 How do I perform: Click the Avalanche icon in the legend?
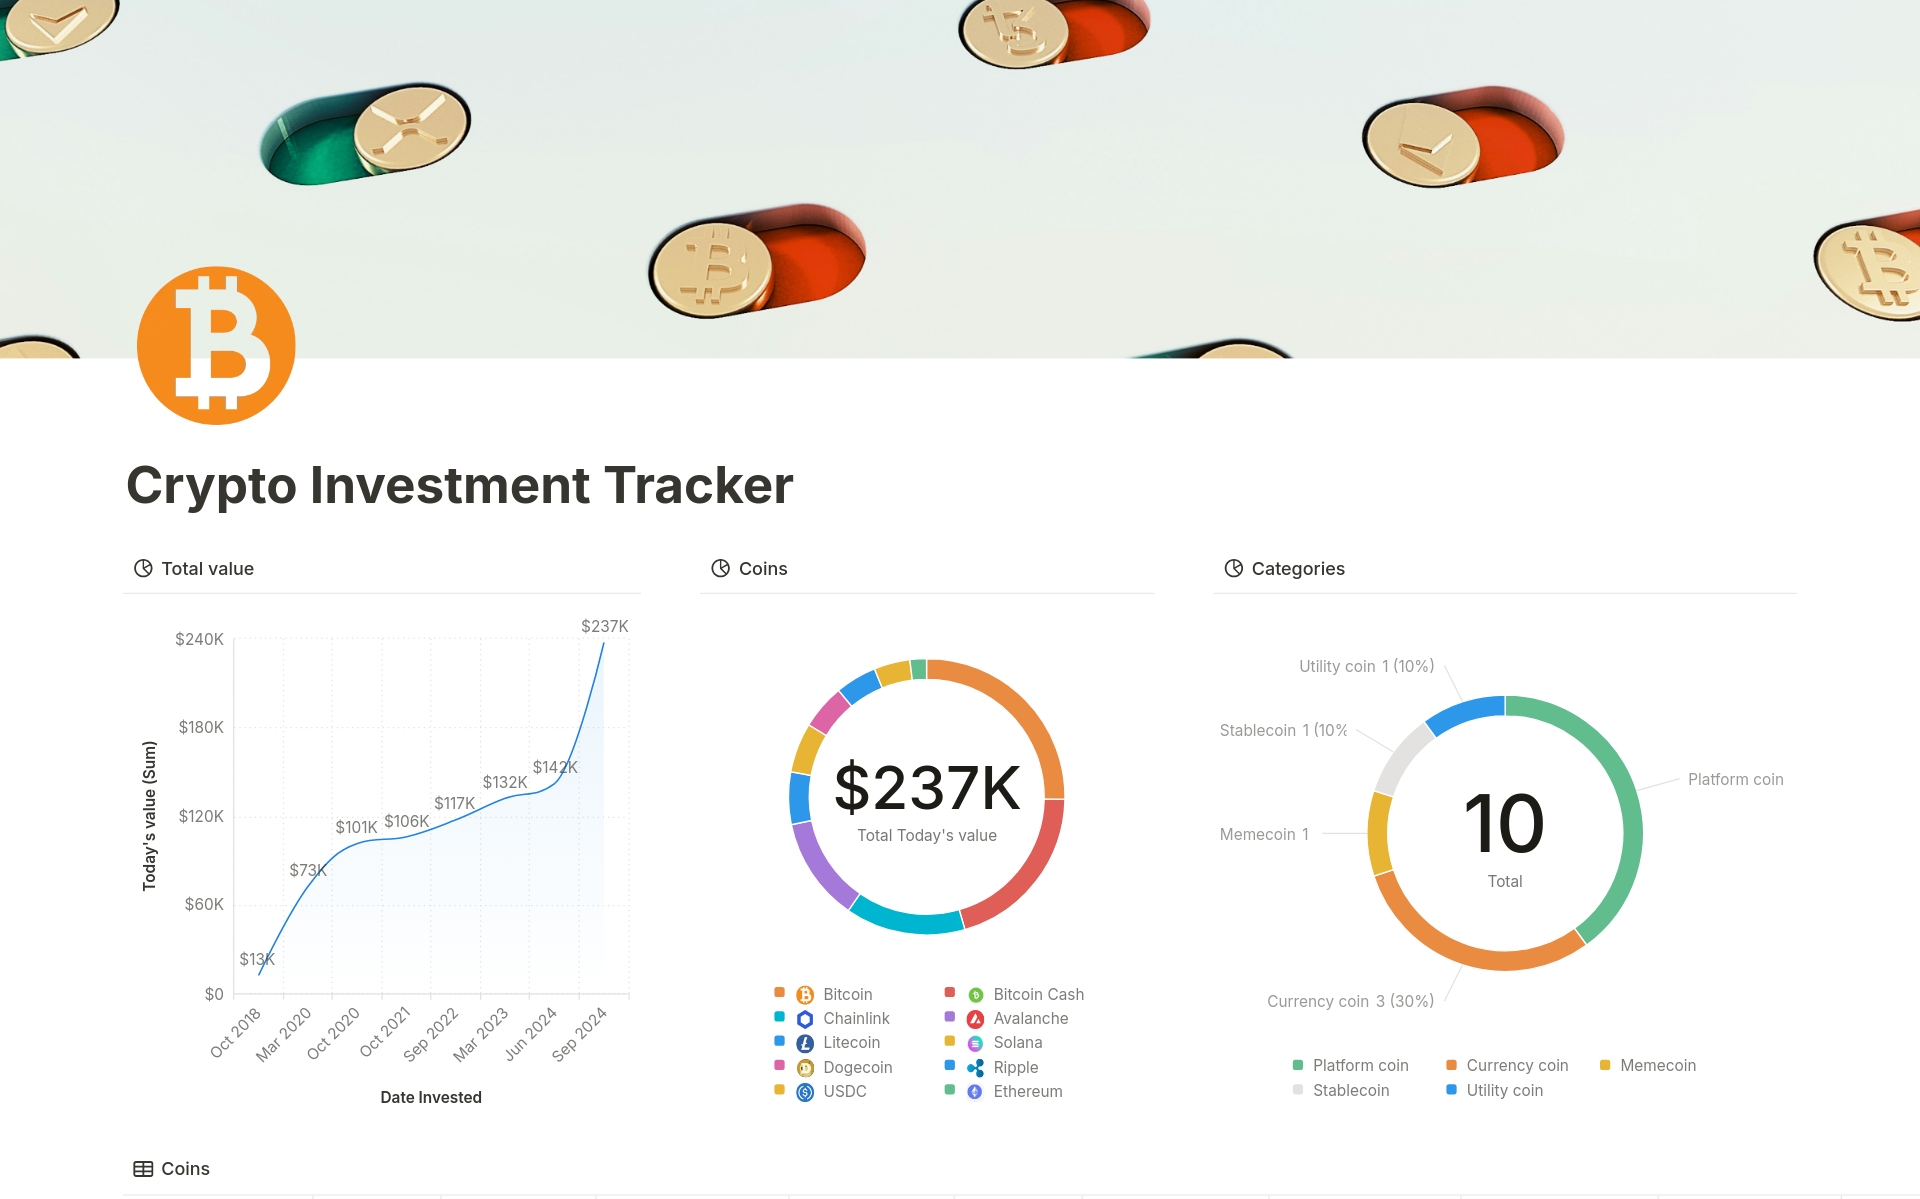click(x=975, y=1018)
